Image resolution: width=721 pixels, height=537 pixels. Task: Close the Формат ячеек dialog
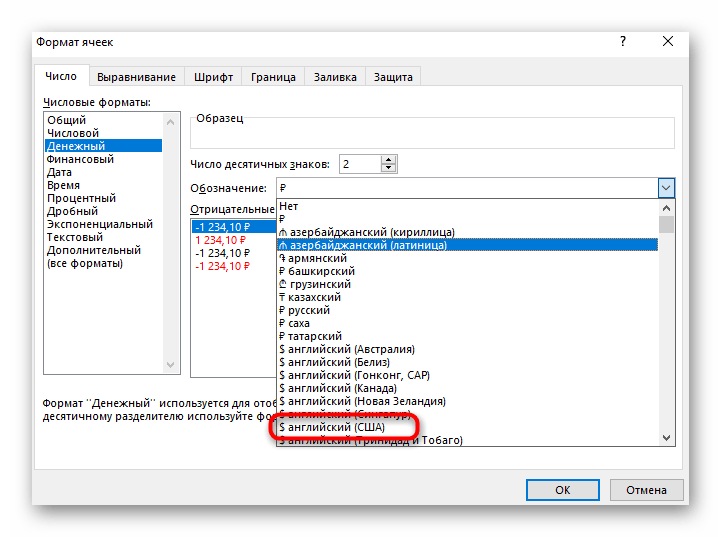click(668, 41)
